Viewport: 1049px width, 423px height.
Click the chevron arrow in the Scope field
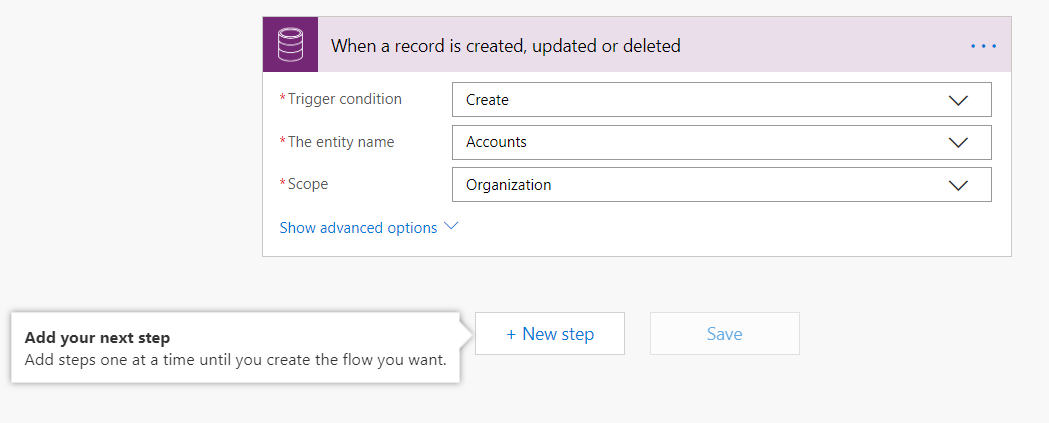point(958,185)
